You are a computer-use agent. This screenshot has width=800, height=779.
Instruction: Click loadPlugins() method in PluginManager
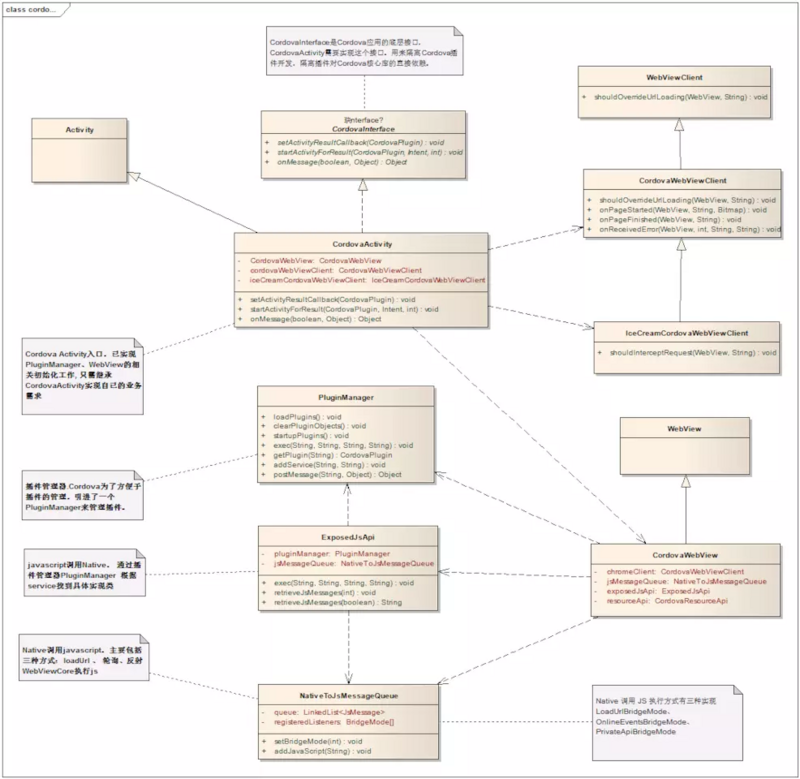pos(307,417)
